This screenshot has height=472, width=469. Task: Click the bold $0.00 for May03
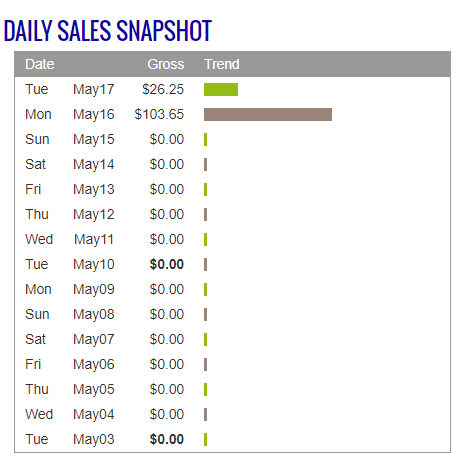click(167, 439)
